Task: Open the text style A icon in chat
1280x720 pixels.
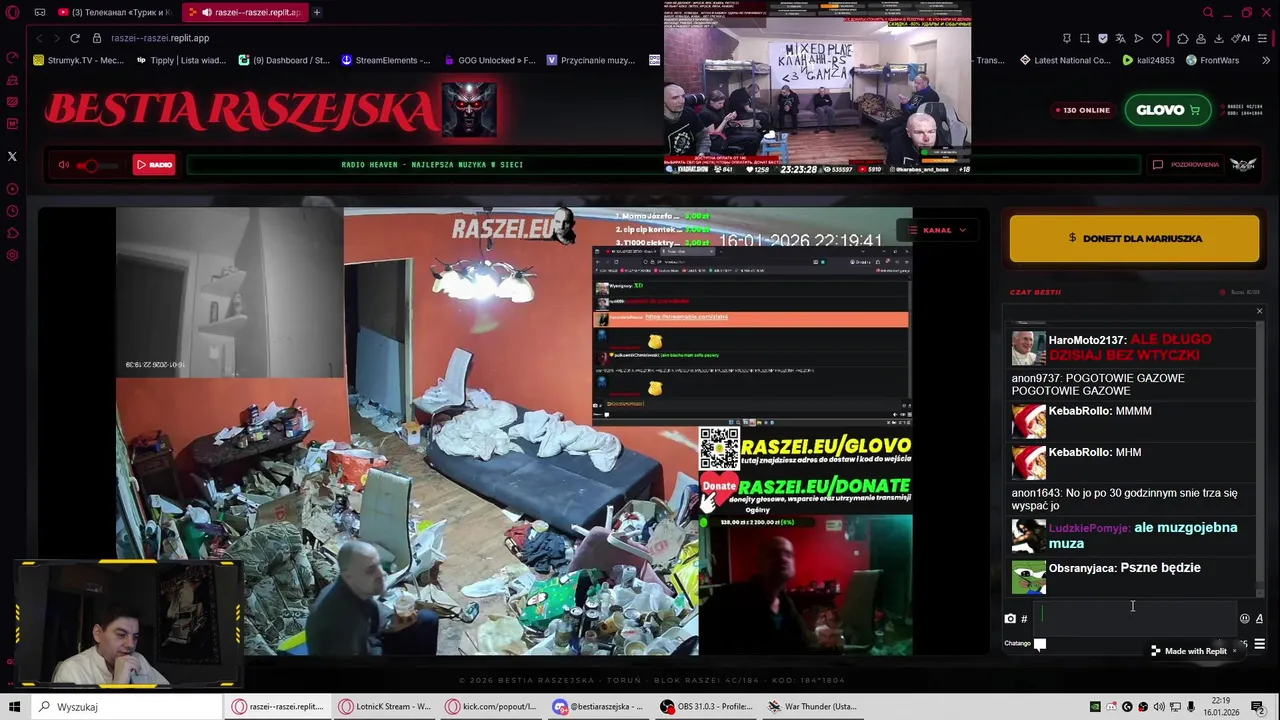Action: click(1259, 619)
